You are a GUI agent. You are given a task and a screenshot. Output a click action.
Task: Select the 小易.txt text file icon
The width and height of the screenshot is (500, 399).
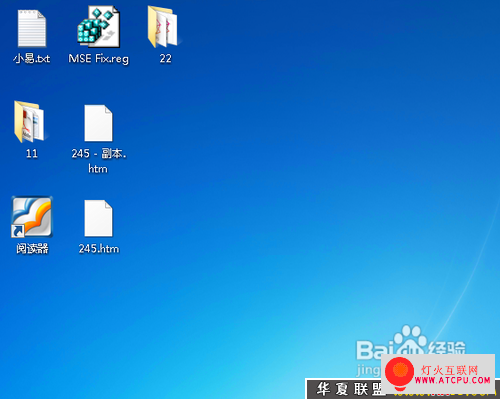(32, 28)
